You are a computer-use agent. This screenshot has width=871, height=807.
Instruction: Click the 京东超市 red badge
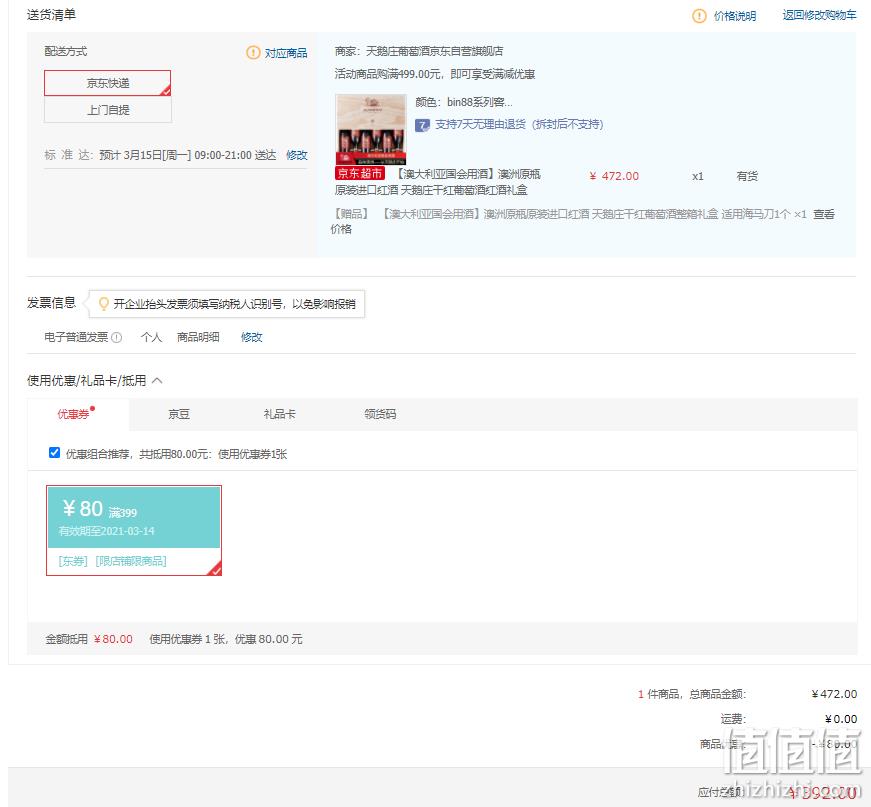click(360, 173)
